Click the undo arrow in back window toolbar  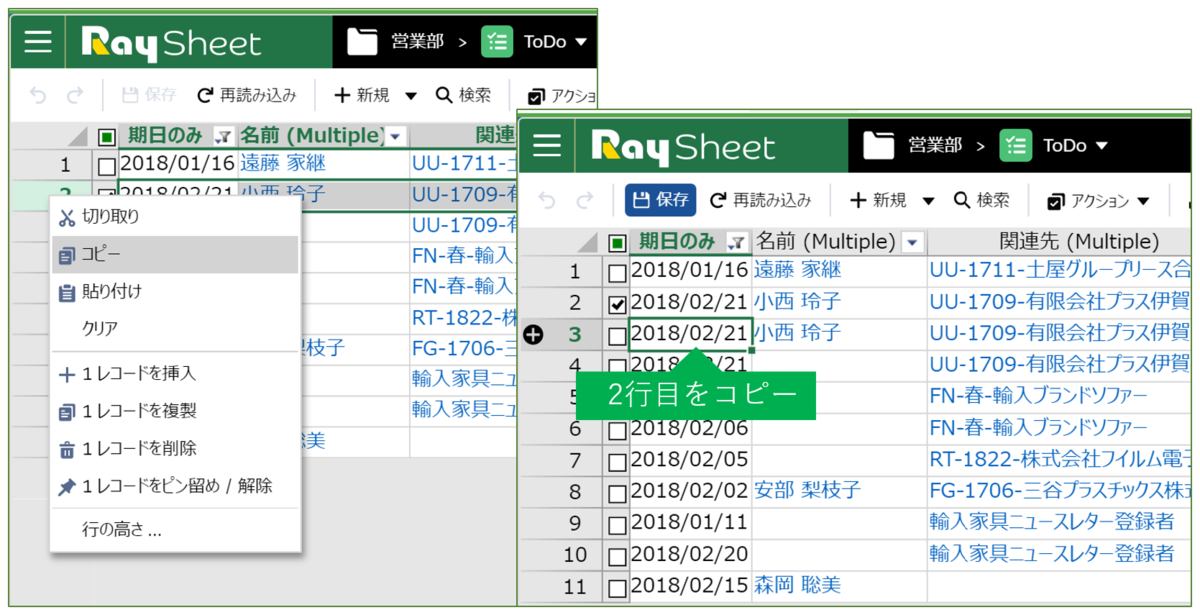point(38,95)
